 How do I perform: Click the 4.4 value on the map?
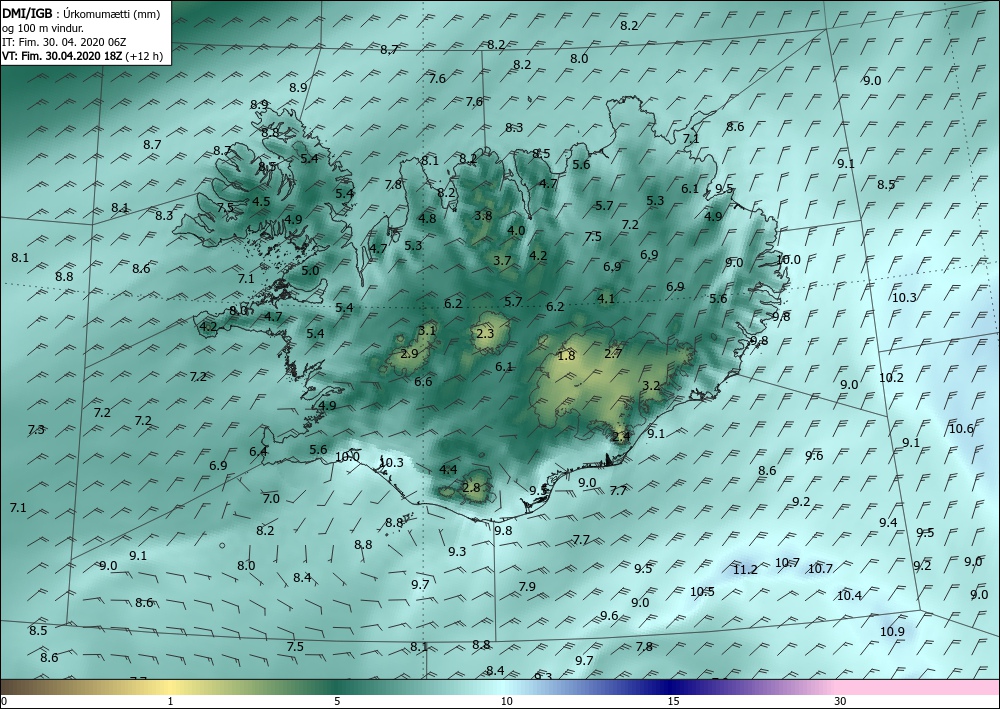tap(448, 470)
